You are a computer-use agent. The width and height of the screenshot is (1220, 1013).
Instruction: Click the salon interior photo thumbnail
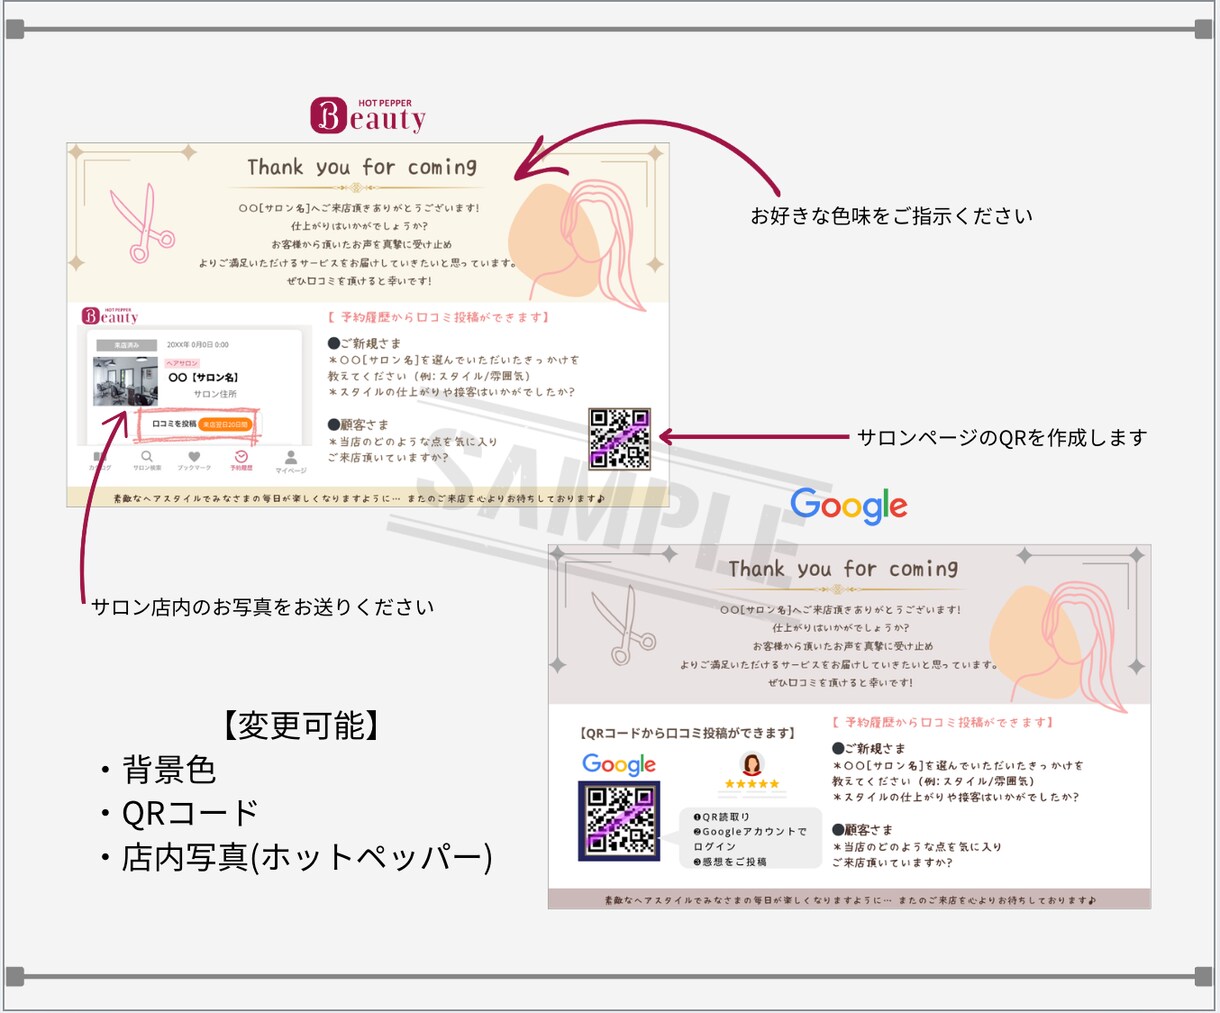pos(125,381)
